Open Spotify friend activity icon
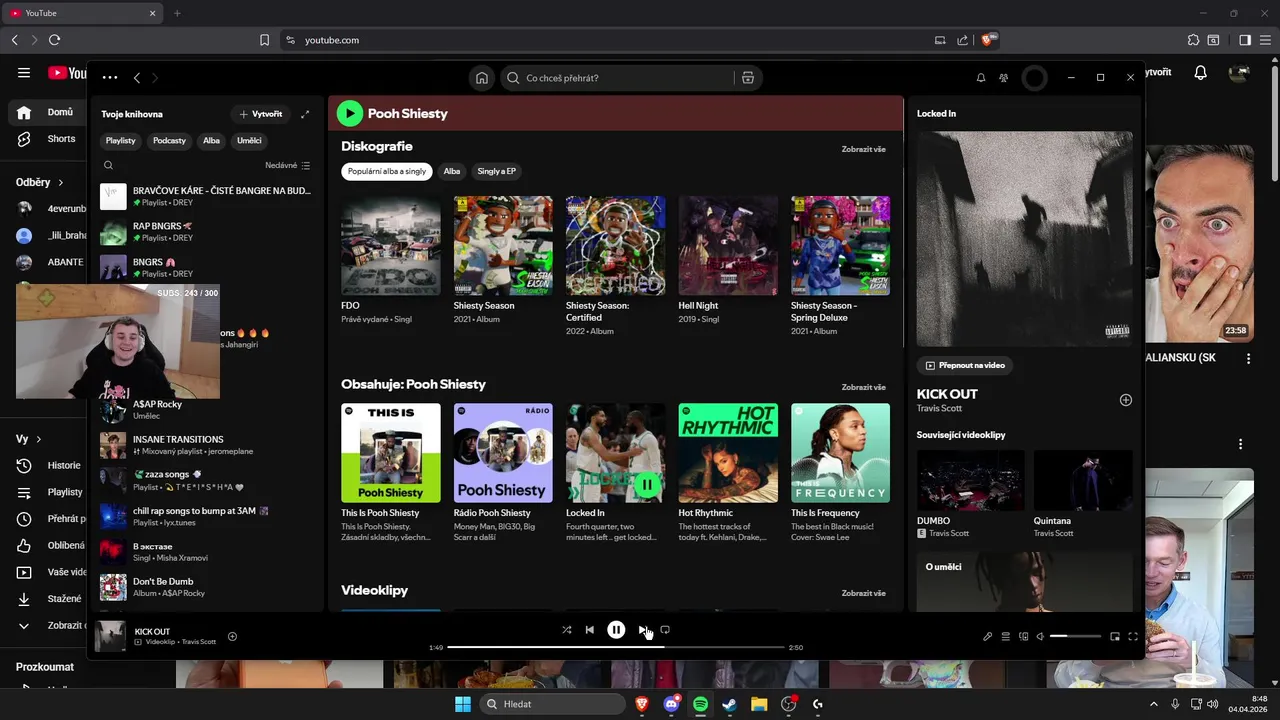The width and height of the screenshot is (1280, 720). pyautogui.click(x=1004, y=78)
